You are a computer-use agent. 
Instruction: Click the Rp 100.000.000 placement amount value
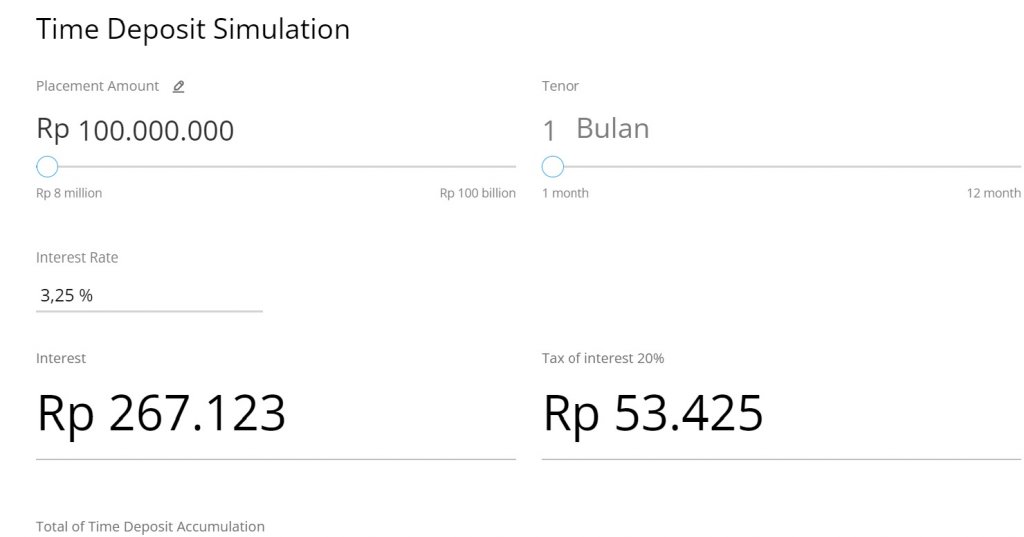click(135, 130)
